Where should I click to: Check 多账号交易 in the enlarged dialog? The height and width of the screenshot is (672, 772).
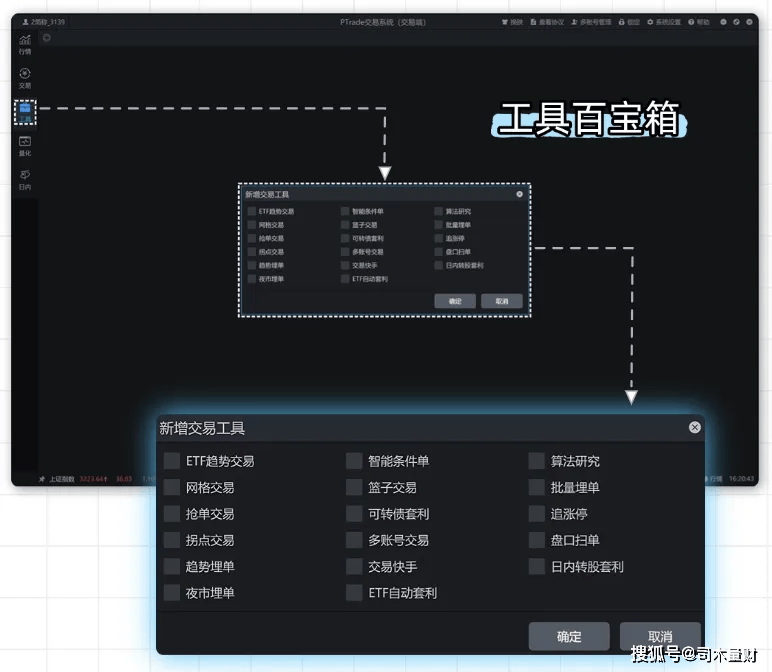point(354,540)
